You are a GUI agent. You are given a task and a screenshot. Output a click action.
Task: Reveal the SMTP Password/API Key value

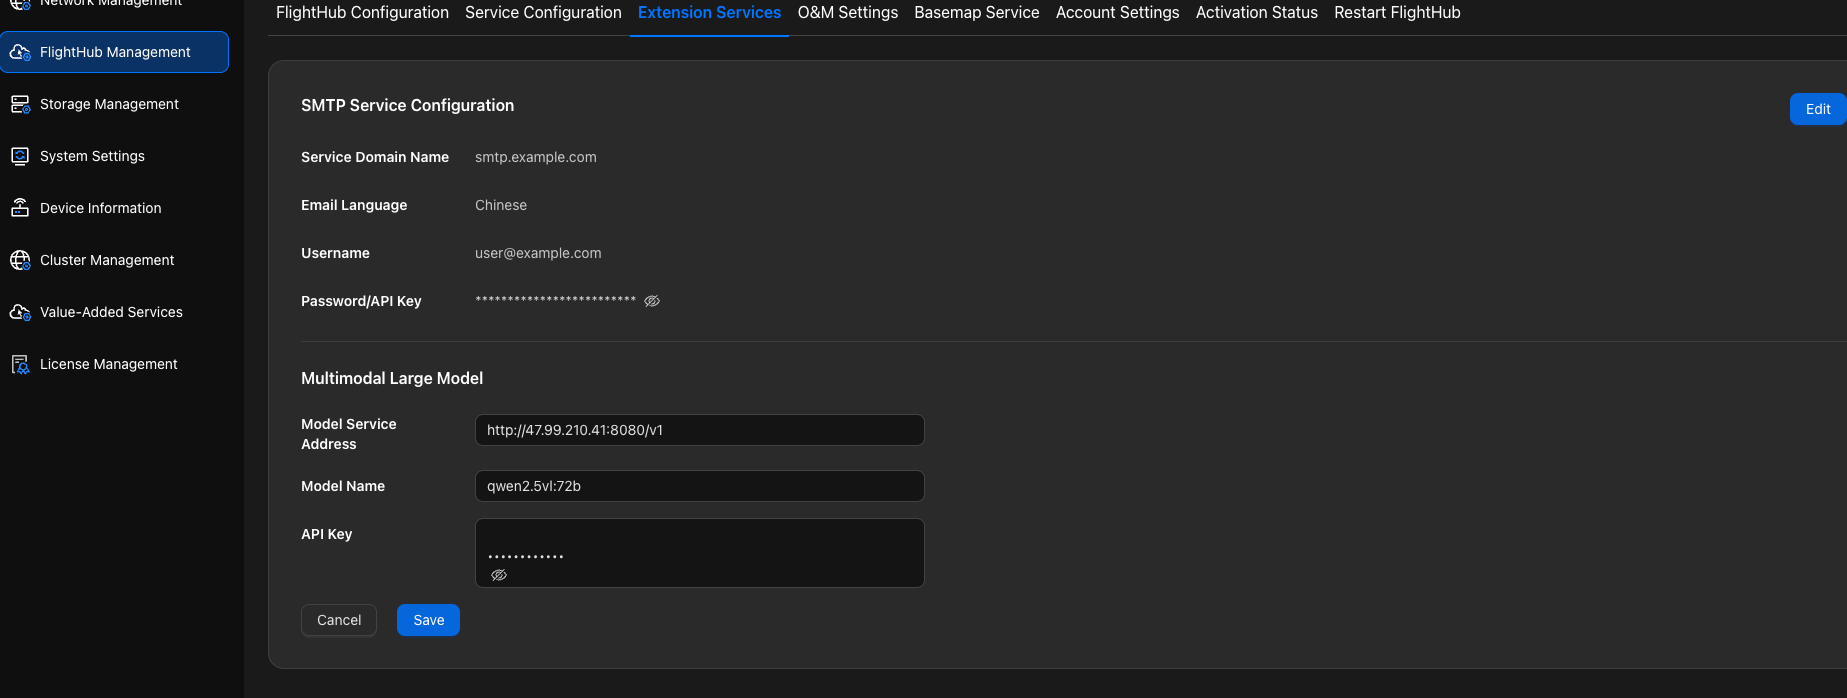coord(652,301)
